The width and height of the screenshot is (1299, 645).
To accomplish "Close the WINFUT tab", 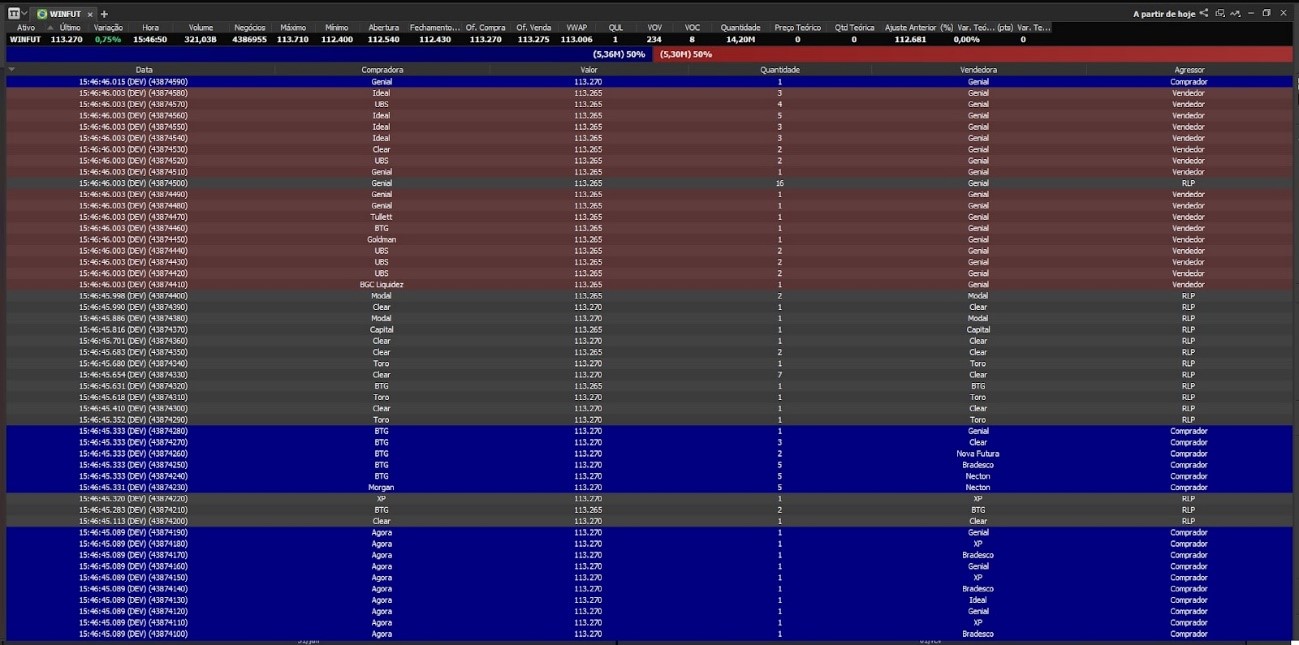I will pos(89,14).
